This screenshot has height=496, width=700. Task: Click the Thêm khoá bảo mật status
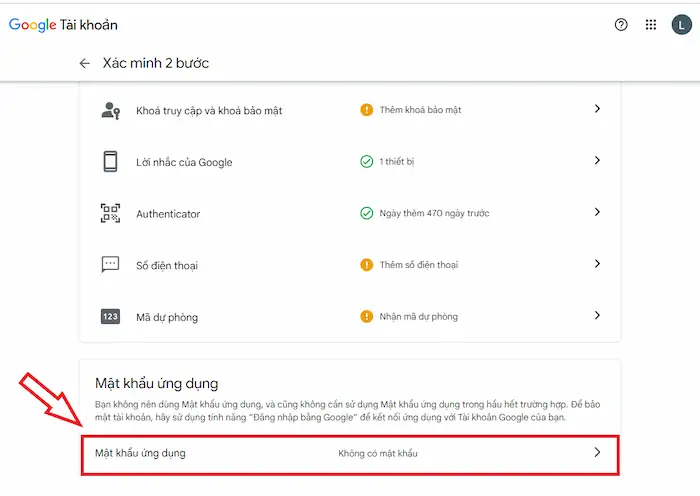[419, 109]
